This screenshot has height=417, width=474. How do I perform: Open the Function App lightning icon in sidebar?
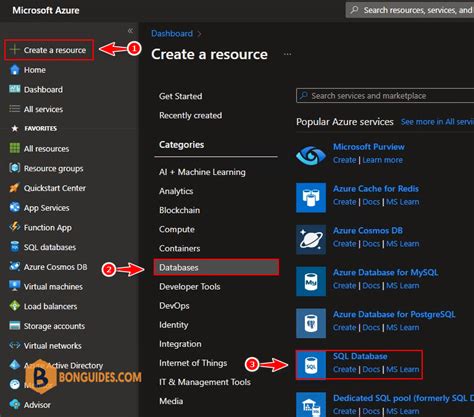(15, 227)
